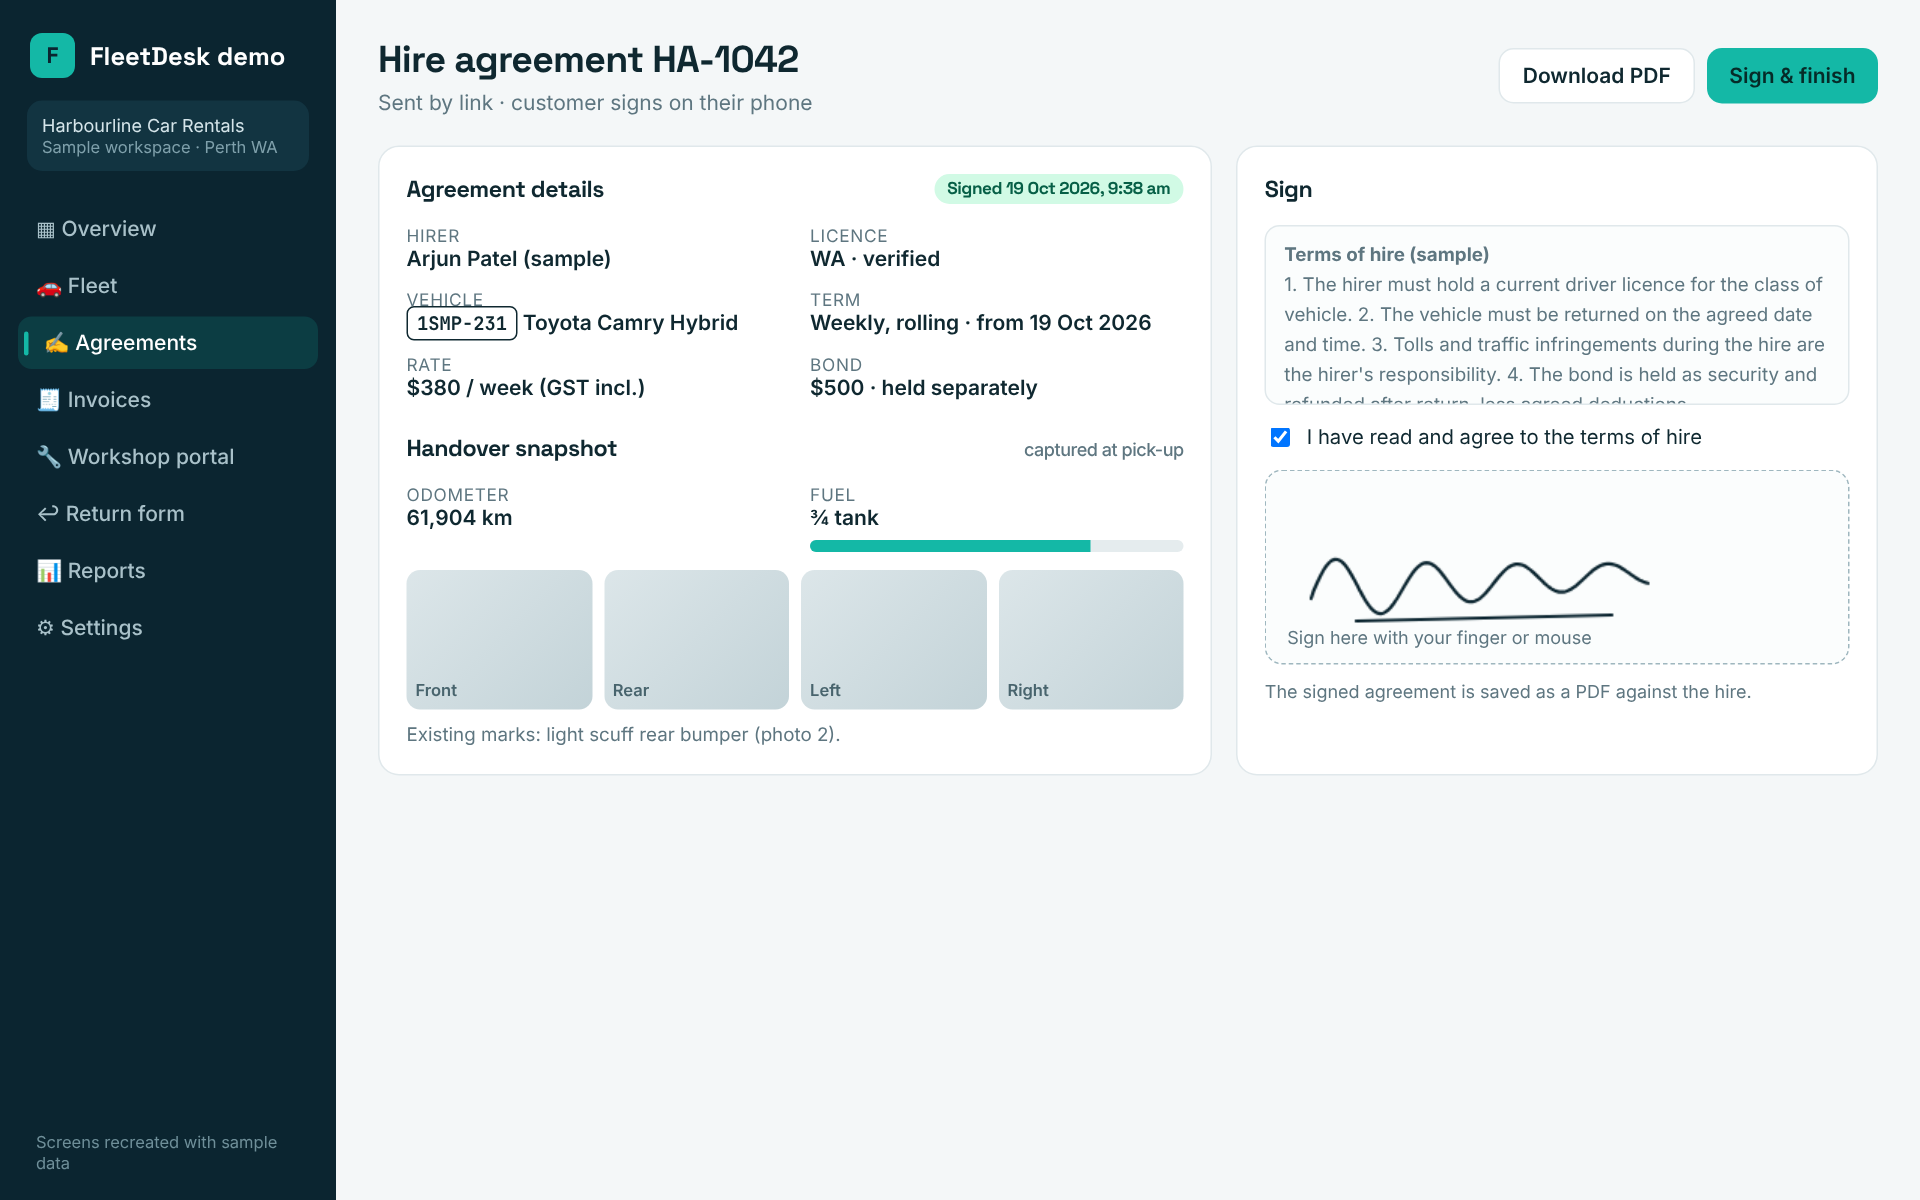Open the Reports page

point(168,571)
